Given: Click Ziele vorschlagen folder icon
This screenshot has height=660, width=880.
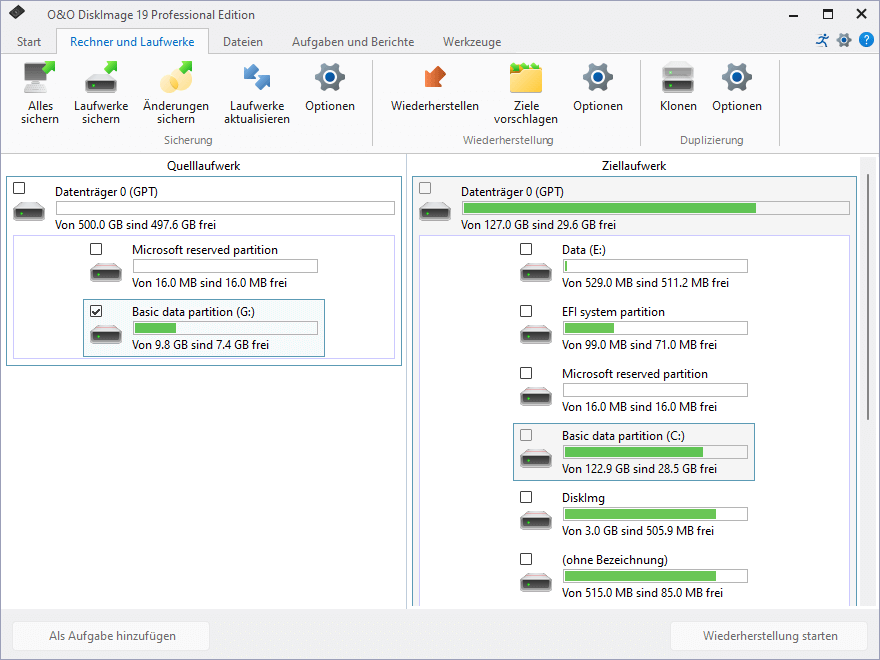Looking at the screenshot, I should pos(526,77).
